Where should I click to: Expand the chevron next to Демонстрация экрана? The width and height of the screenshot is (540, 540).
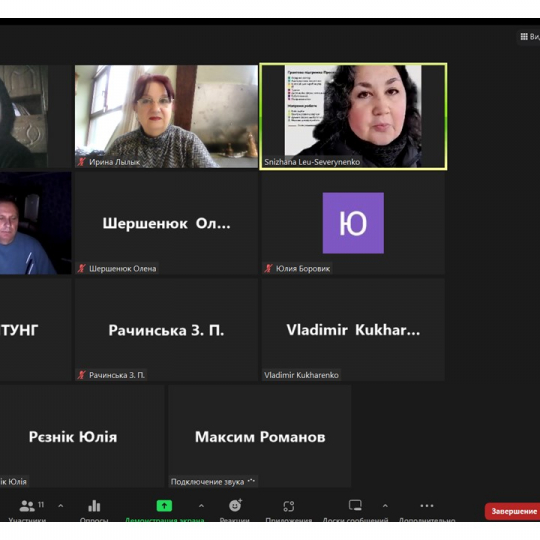pos(201,506)
